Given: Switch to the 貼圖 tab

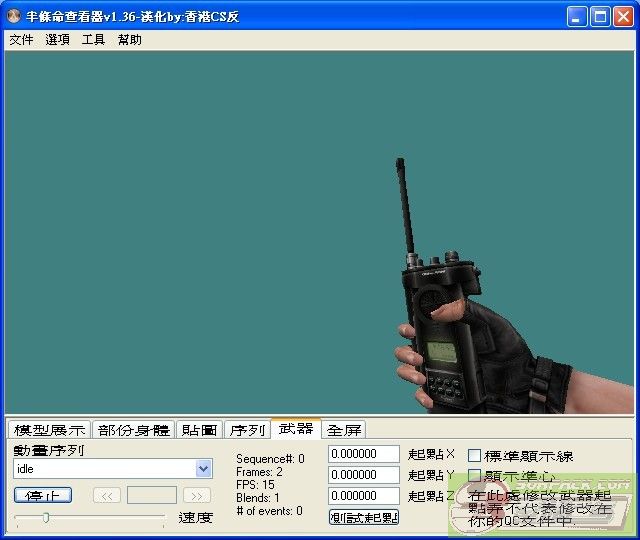Looking at the screenshot, I should click(x=199, y=430).
